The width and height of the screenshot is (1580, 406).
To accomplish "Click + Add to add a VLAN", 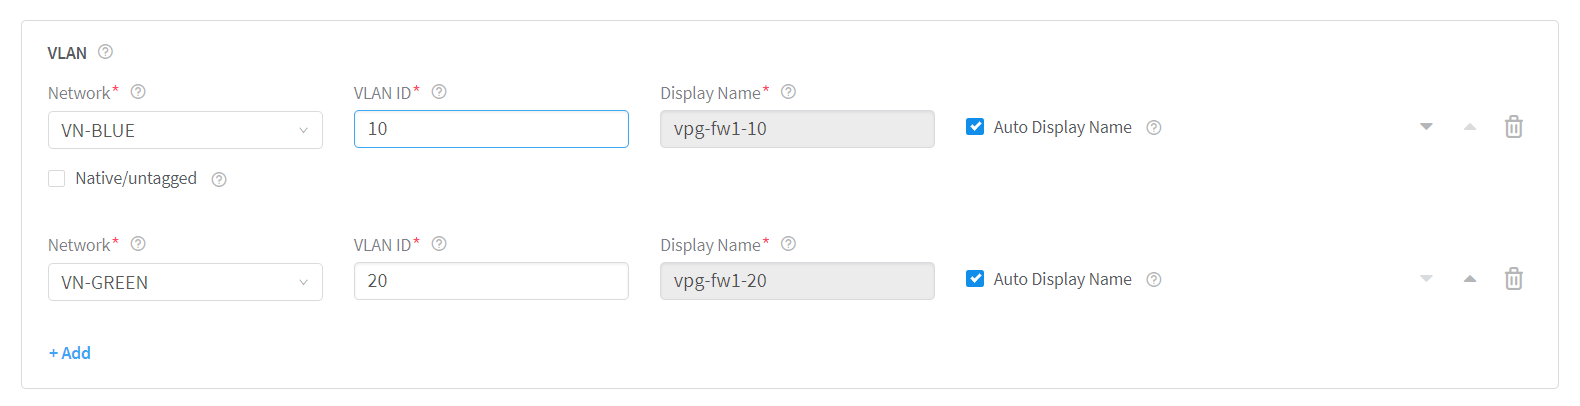I will pyautogui.click(x=70, y=353).
